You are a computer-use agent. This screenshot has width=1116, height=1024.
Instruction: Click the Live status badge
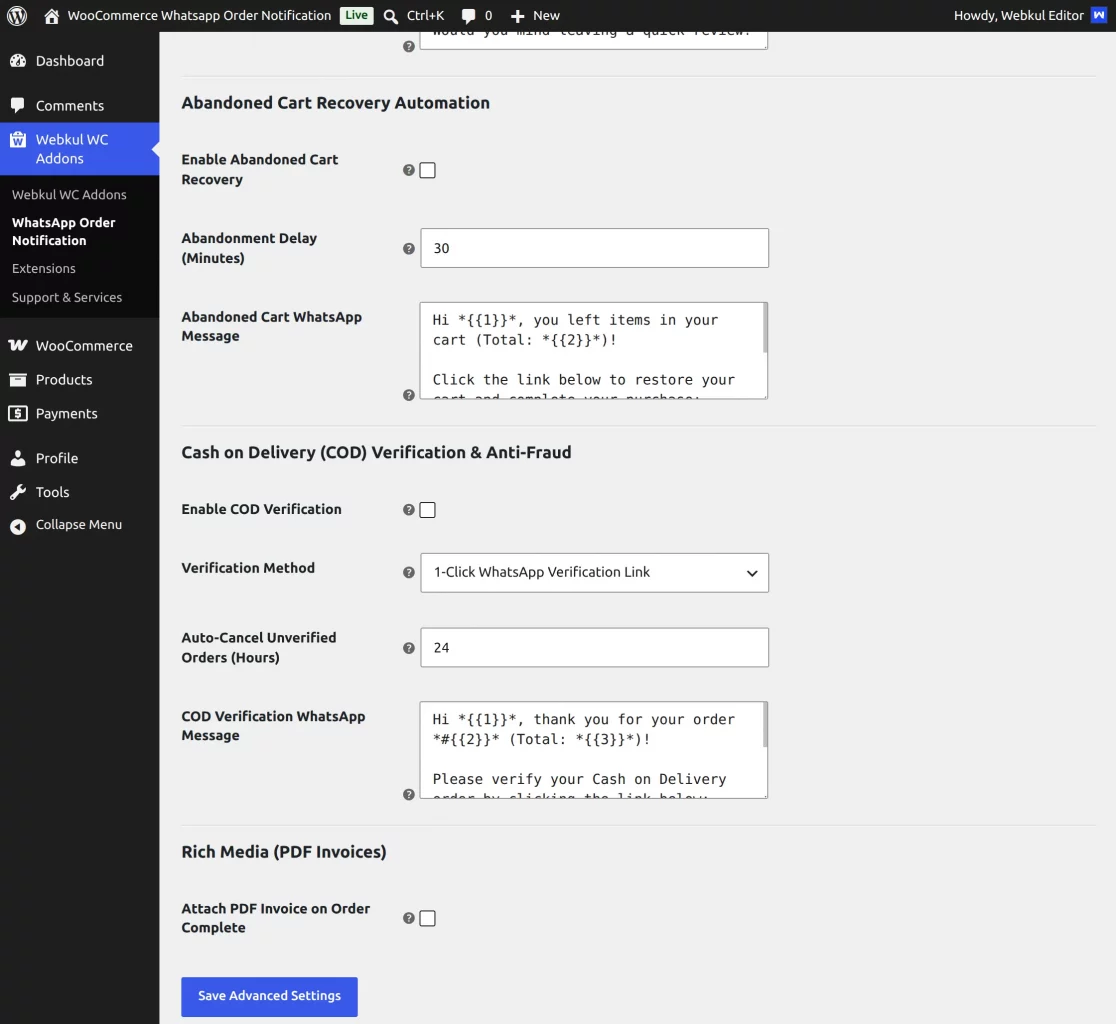click(357, 15)
